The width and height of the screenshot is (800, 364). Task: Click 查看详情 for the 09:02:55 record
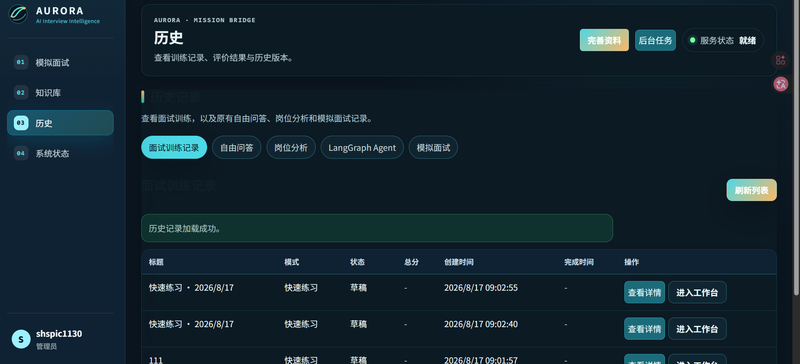644,293
